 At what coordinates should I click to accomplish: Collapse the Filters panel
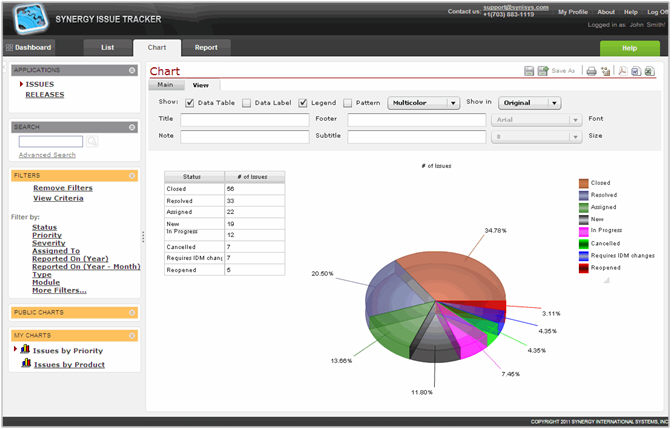(x=132, y=176)
